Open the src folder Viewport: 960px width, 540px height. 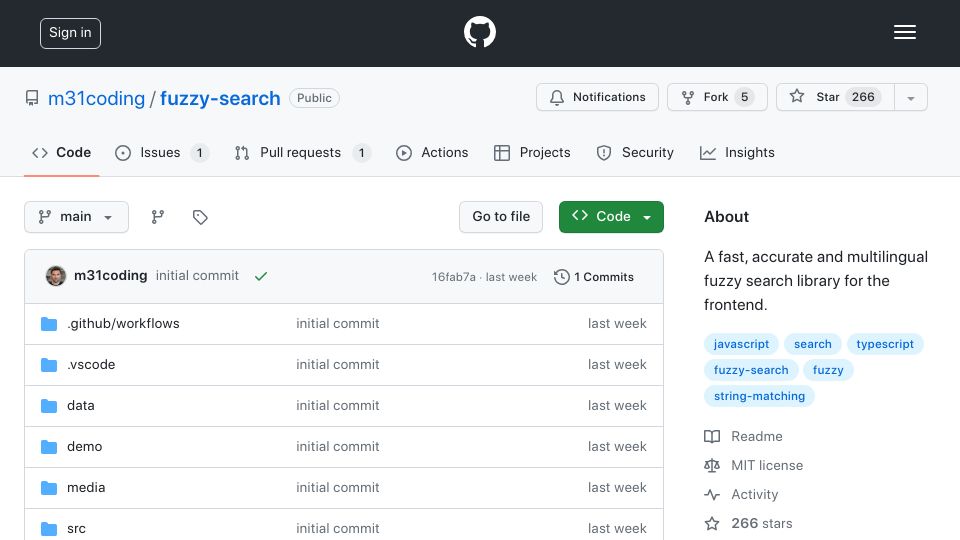pyautogui.click(x=77, y=528)
